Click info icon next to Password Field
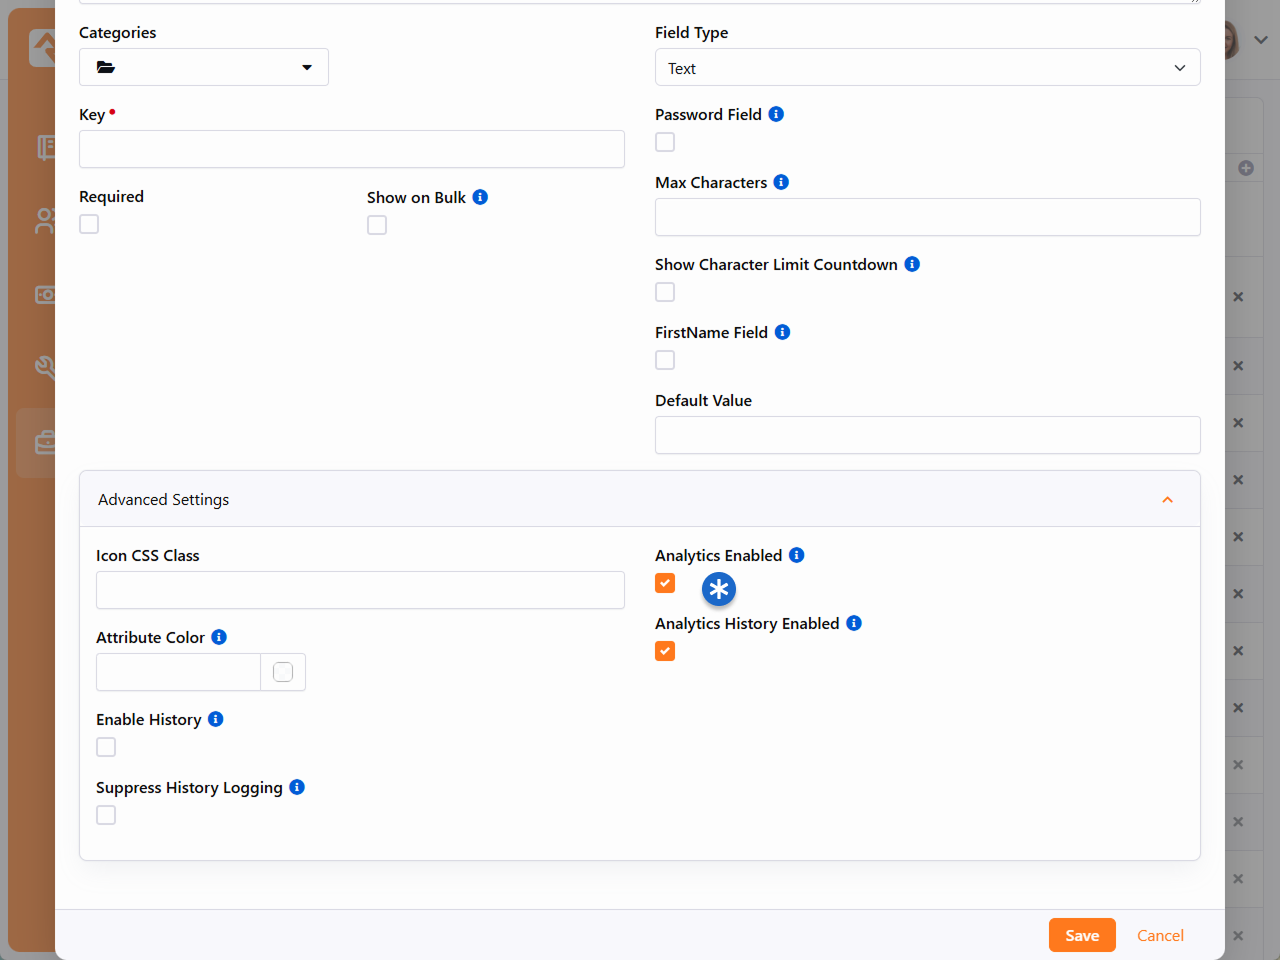Screen dimensions: 1280x960 pyautogui.click(x=776, y=114)
